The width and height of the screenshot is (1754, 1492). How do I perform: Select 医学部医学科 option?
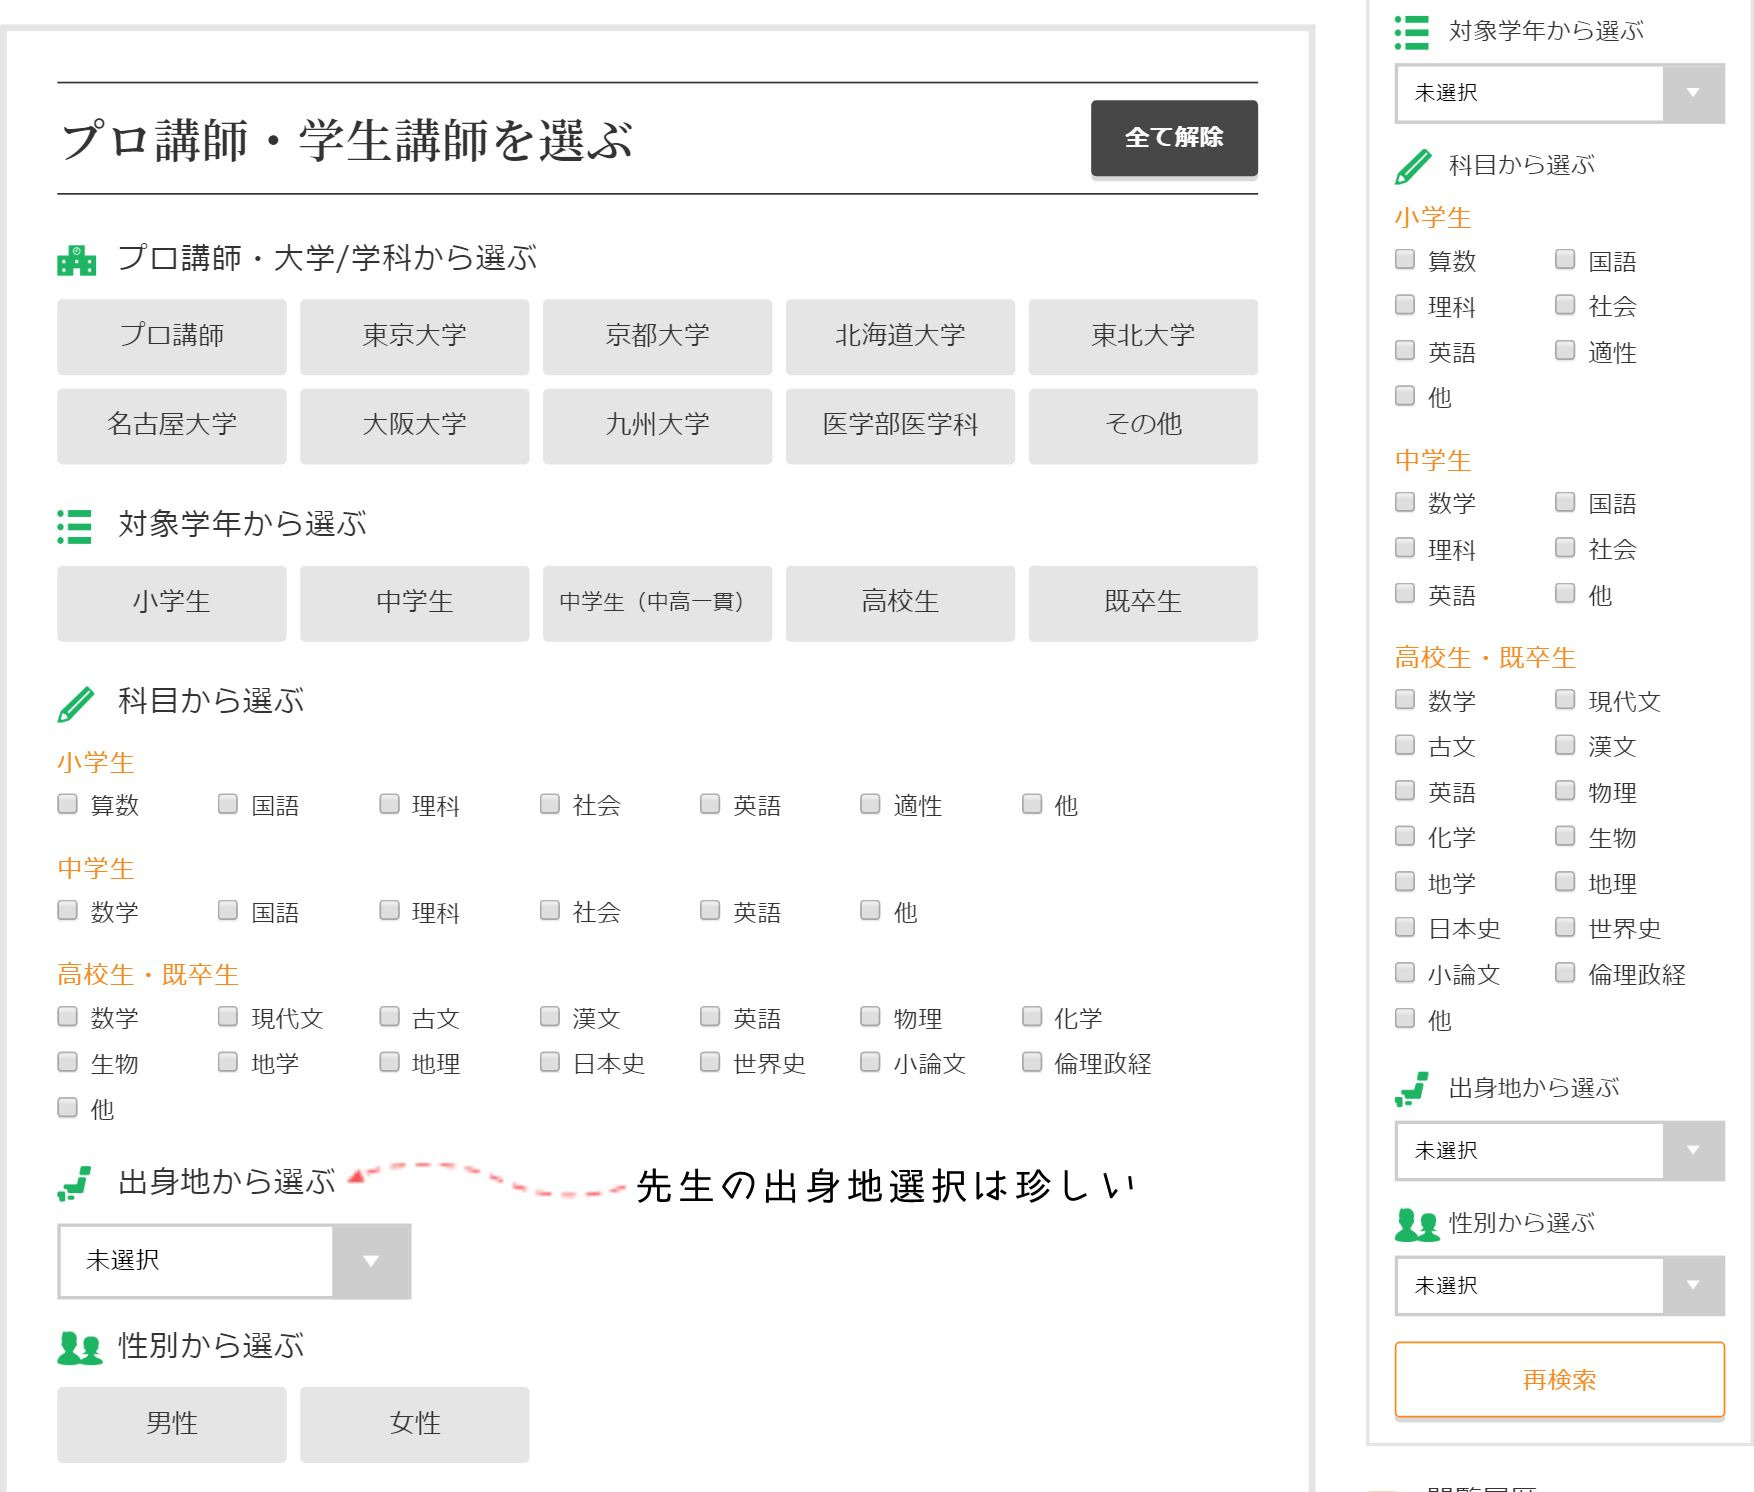coord(901,426)
